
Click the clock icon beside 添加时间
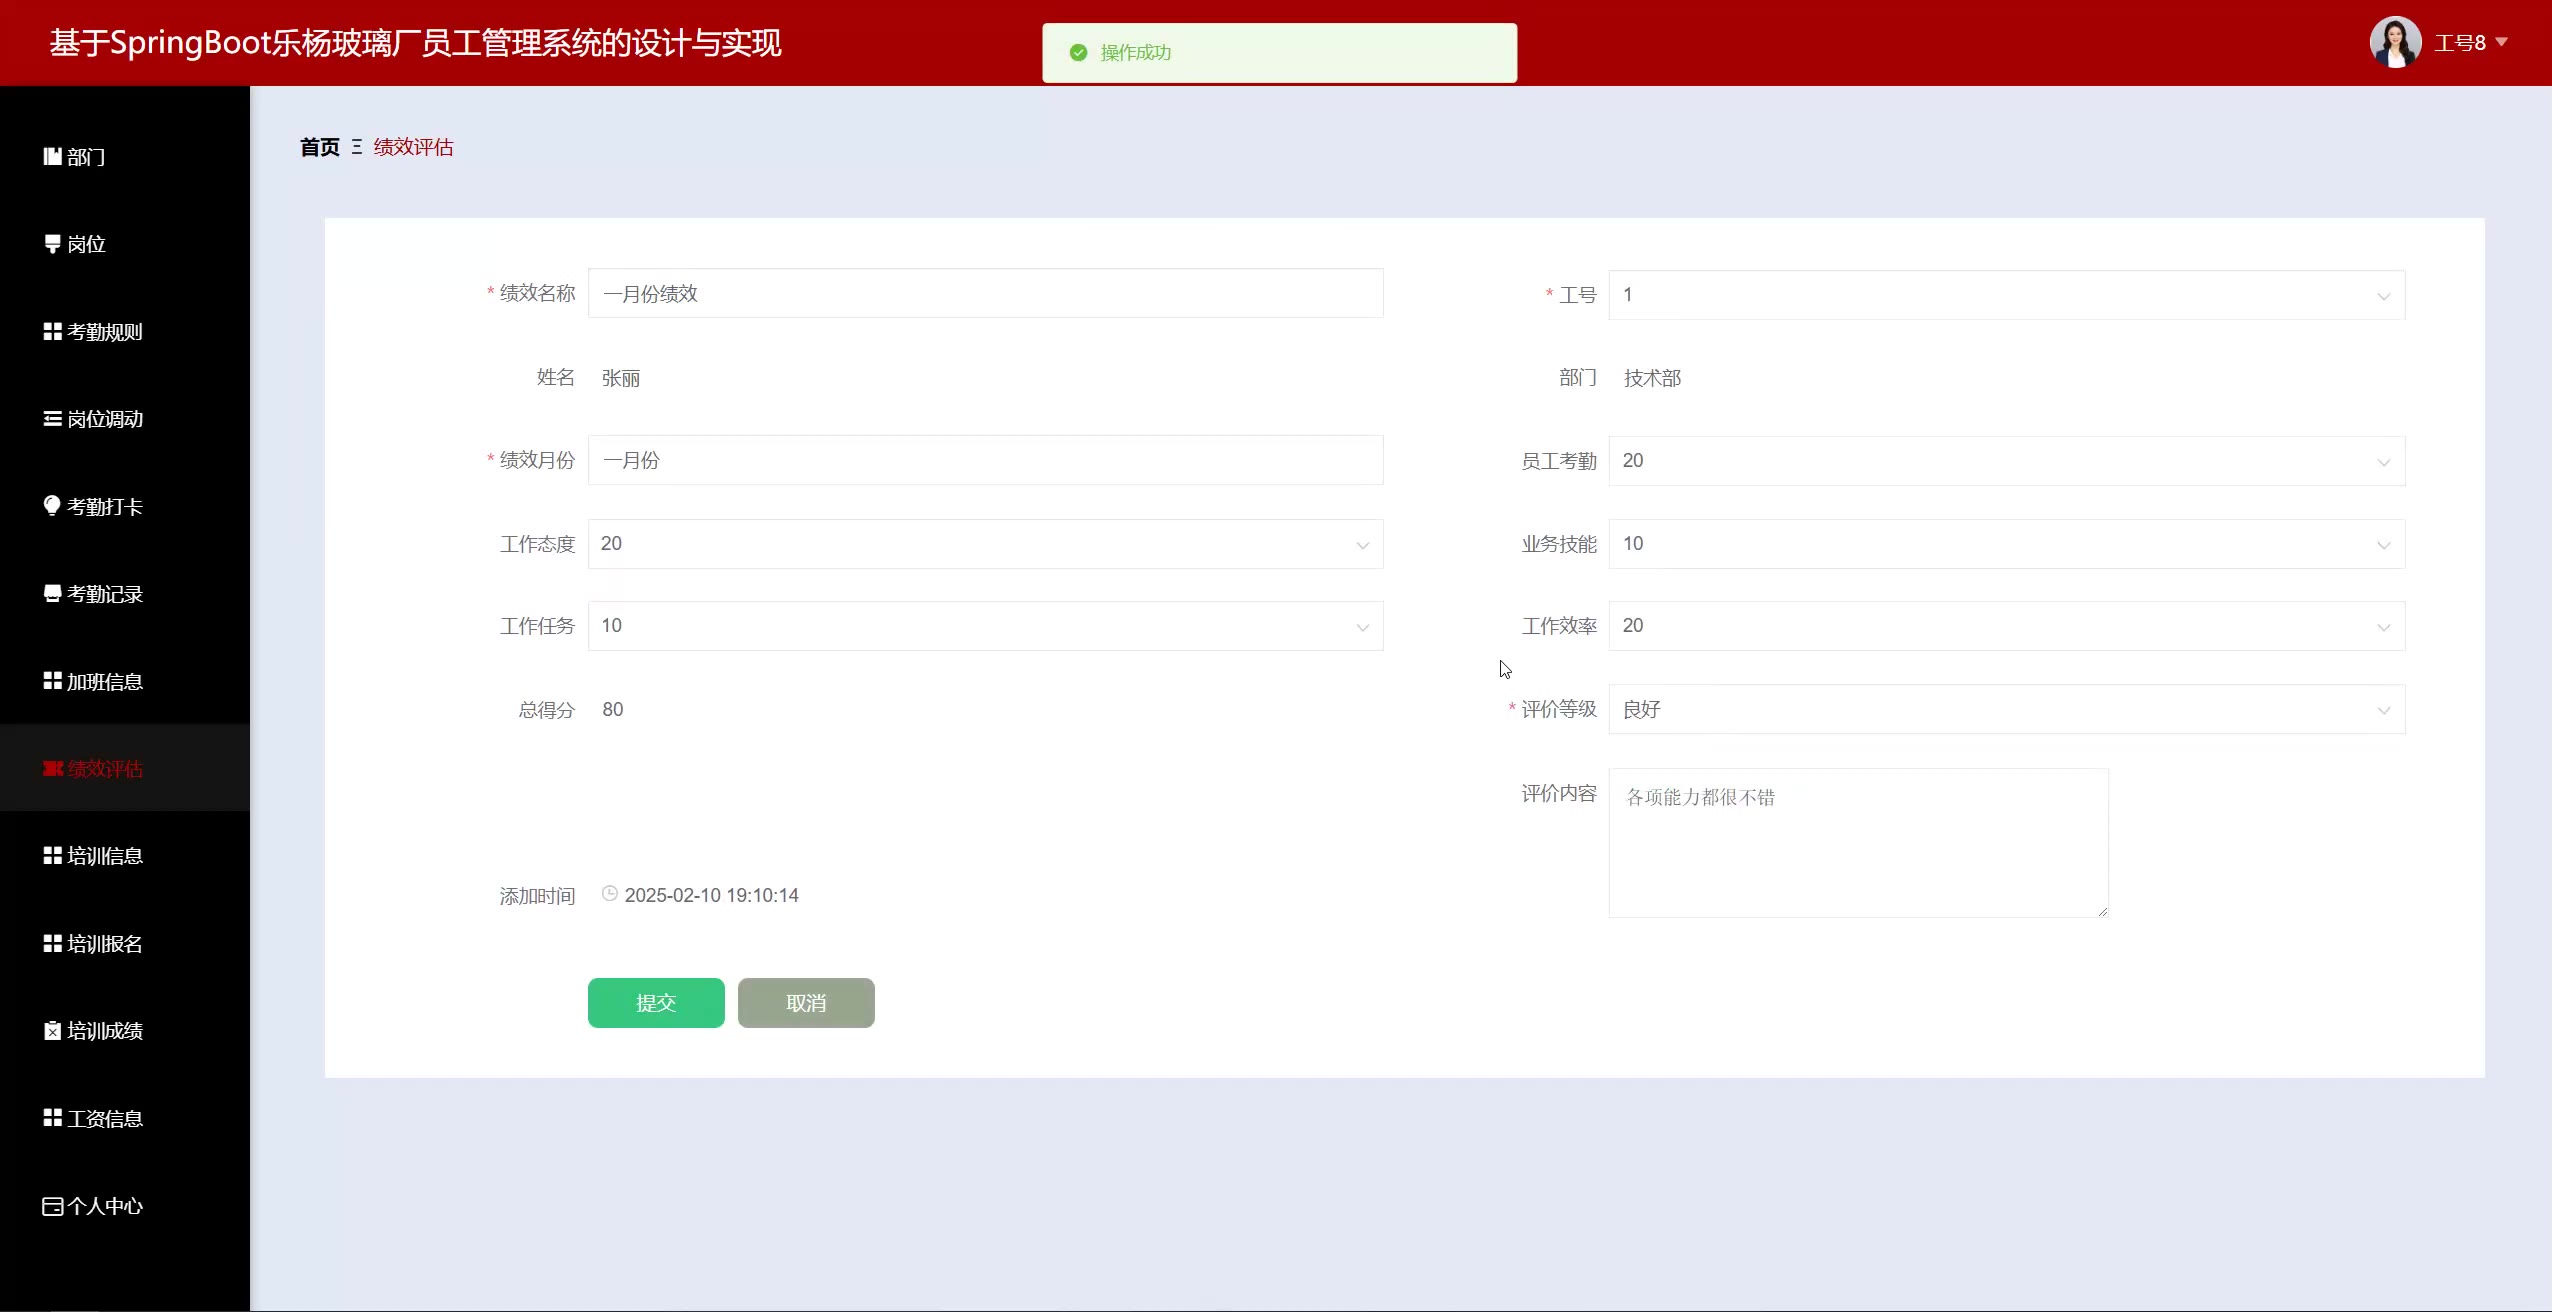coord(609,894)
